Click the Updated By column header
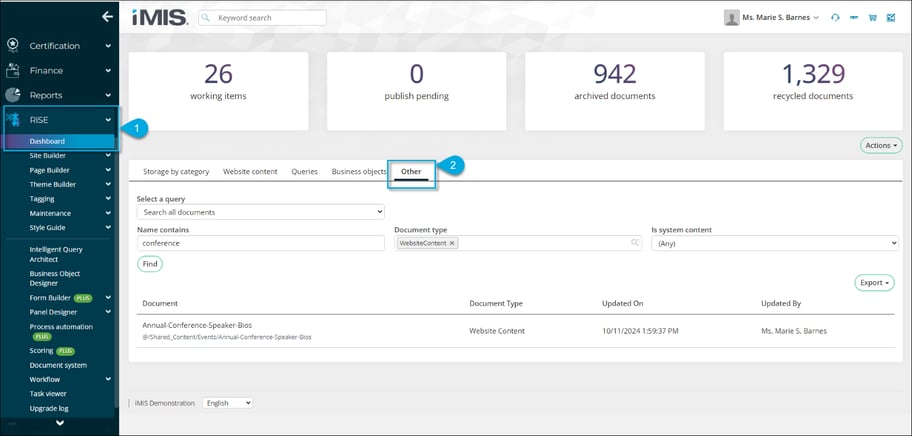The height and width of the screenshot is (436, 912). [x=781, y=303]
